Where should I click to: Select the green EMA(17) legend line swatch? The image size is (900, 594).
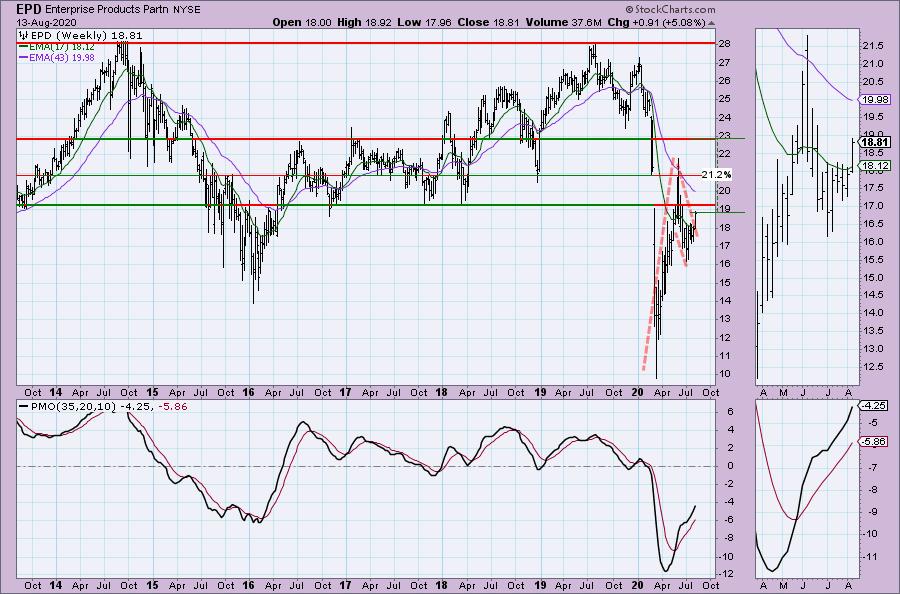[x=24, y=47]
